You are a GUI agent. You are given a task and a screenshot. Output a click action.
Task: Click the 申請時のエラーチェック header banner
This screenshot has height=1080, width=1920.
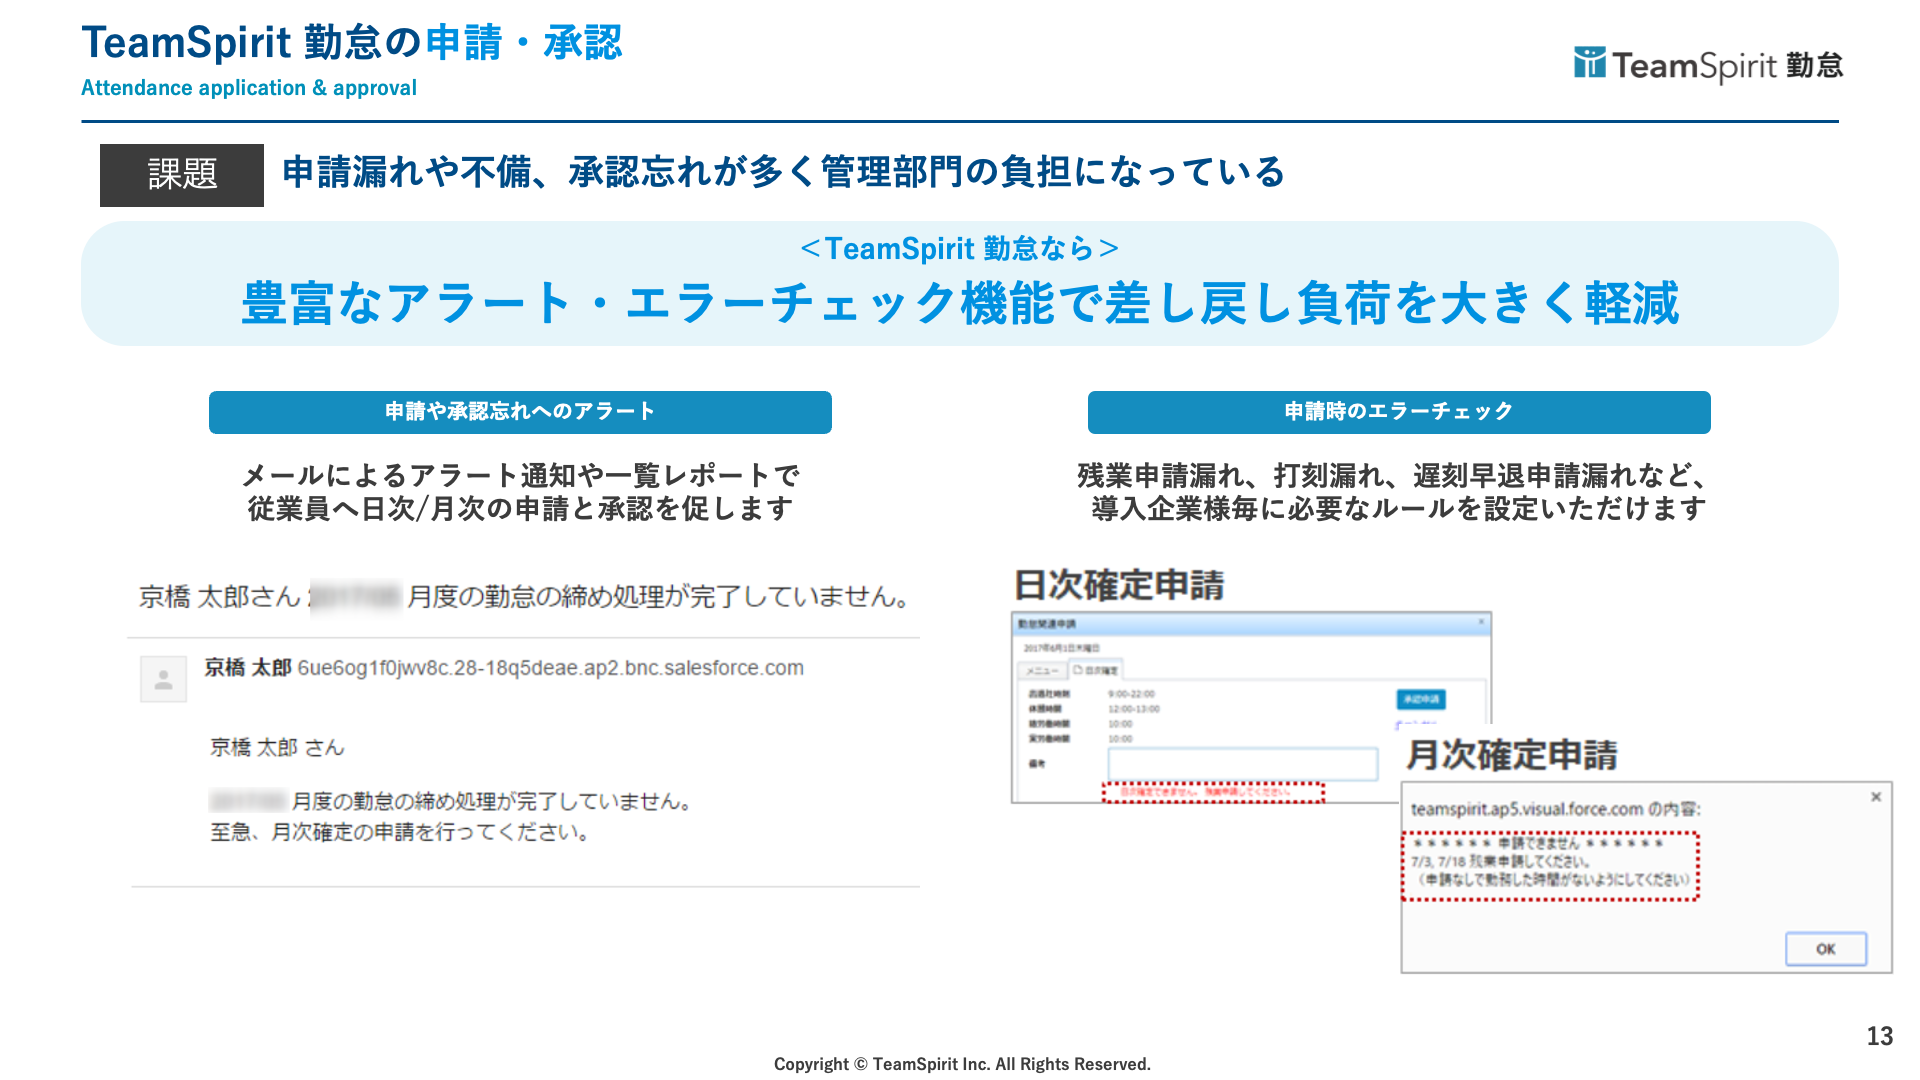tap(1398, 412)
